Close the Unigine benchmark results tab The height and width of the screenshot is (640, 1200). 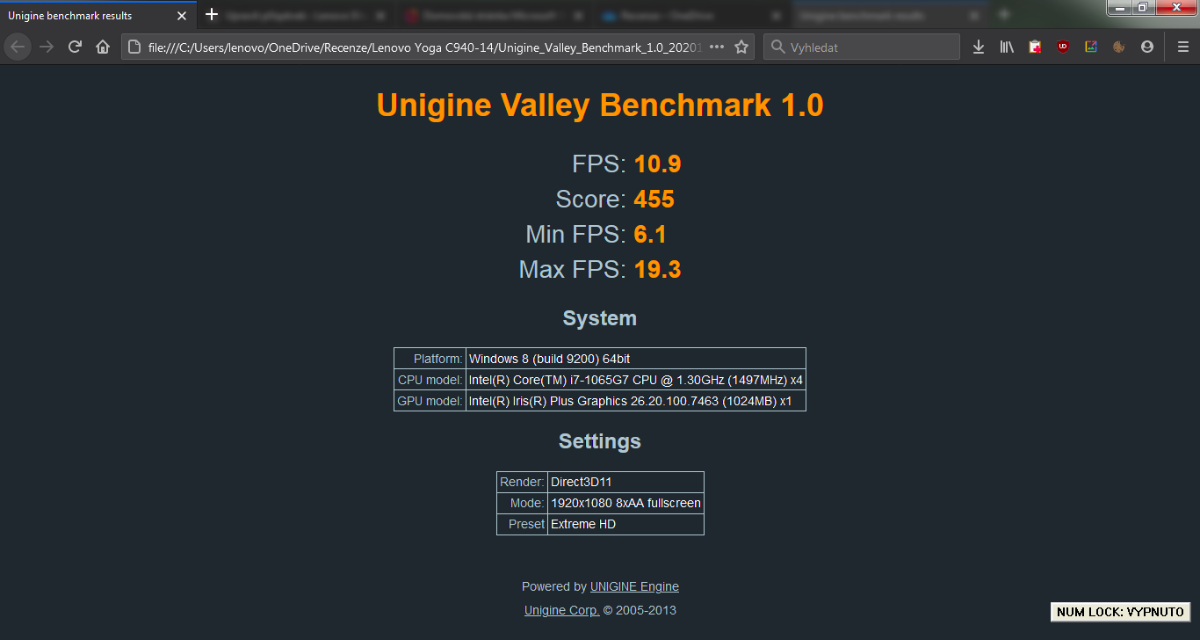182,15
